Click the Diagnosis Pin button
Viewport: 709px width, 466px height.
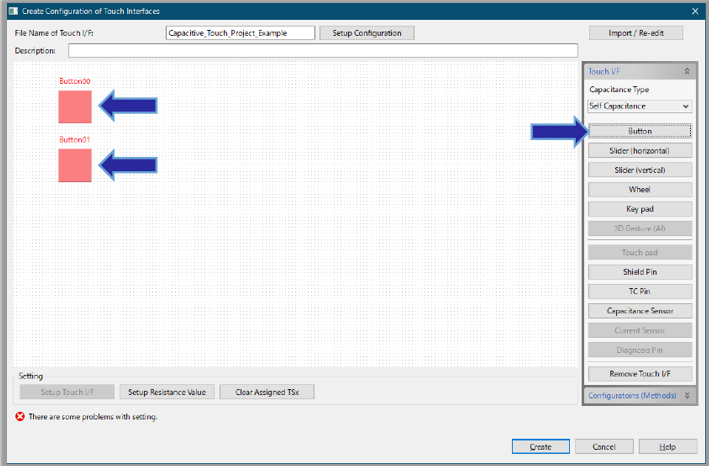tap(640, 350)
